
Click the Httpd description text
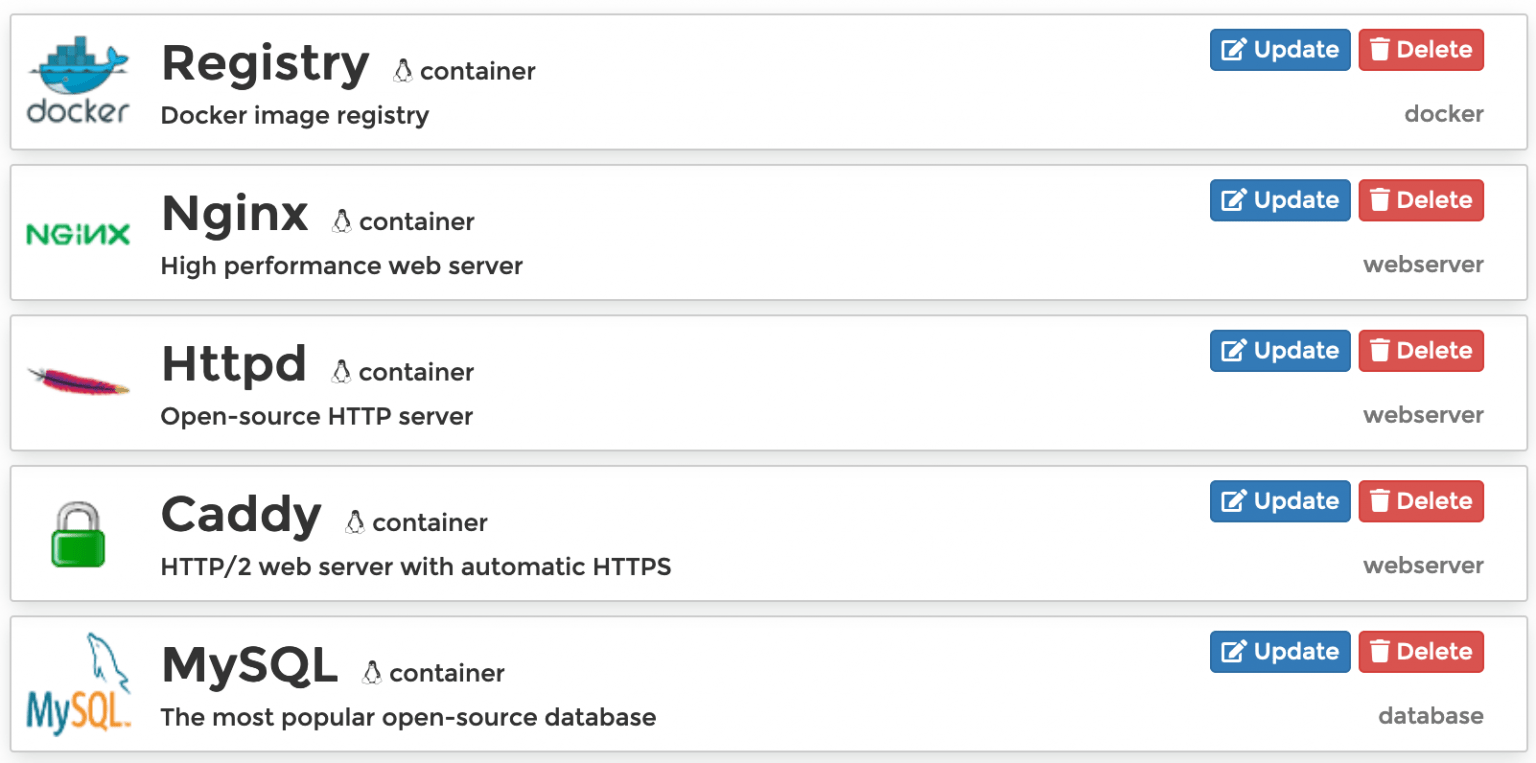(316, 416)
